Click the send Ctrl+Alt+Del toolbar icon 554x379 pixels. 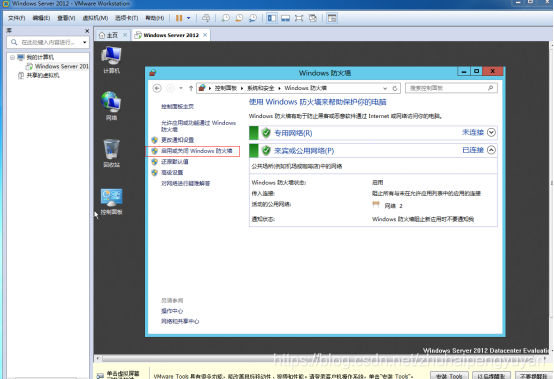pyautogui.click(x=206, y=18)
